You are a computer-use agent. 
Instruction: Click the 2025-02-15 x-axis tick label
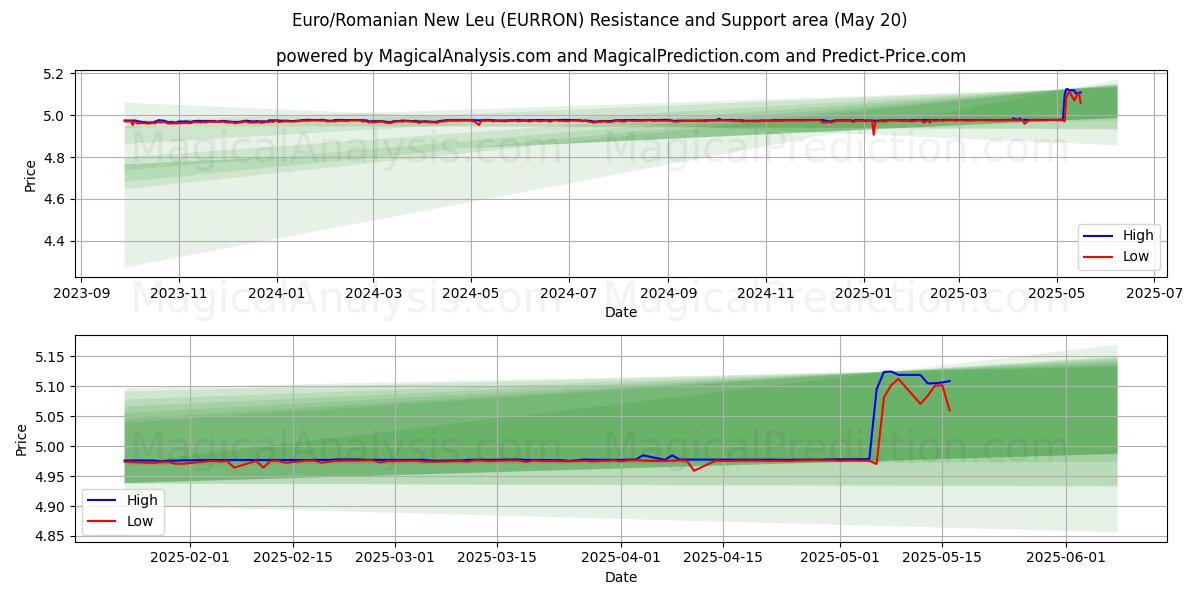[x=293, y=558]
